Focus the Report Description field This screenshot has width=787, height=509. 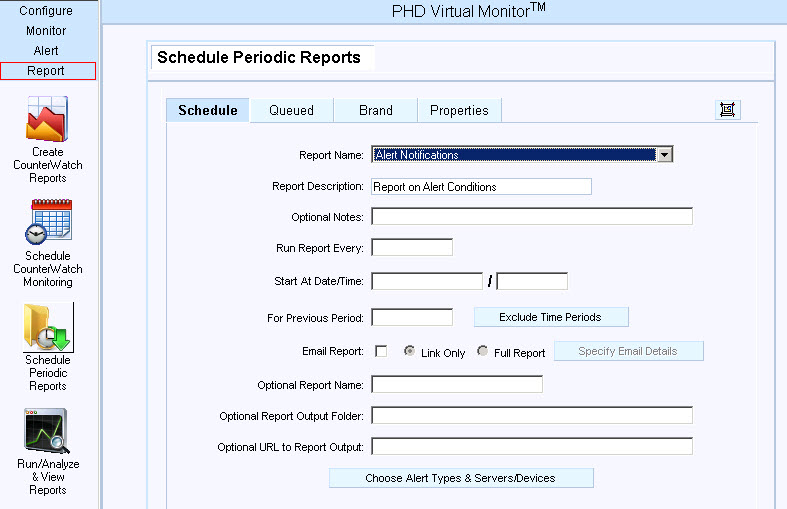coord(481,187)
